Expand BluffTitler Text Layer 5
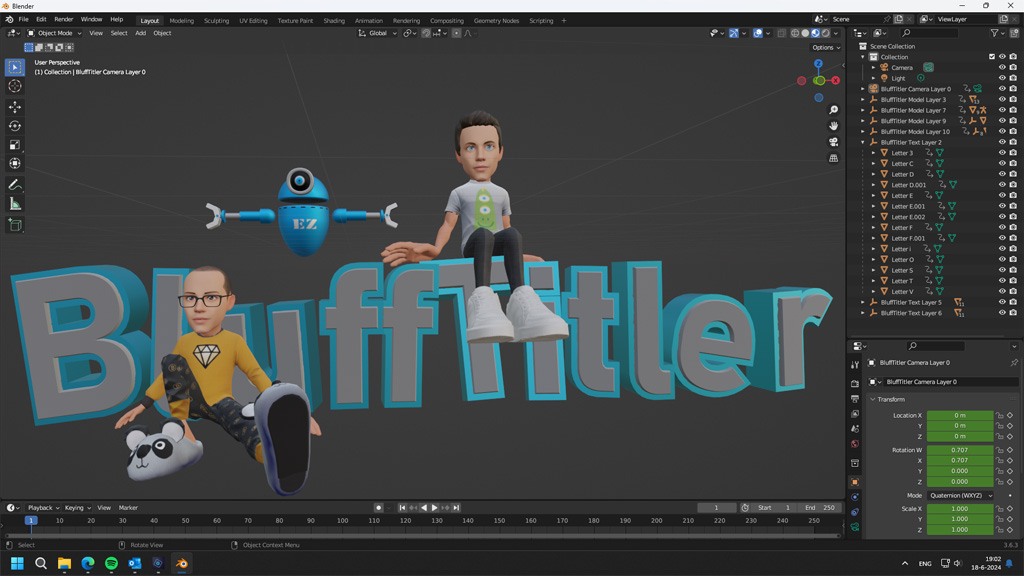 (x=863, y=302)
